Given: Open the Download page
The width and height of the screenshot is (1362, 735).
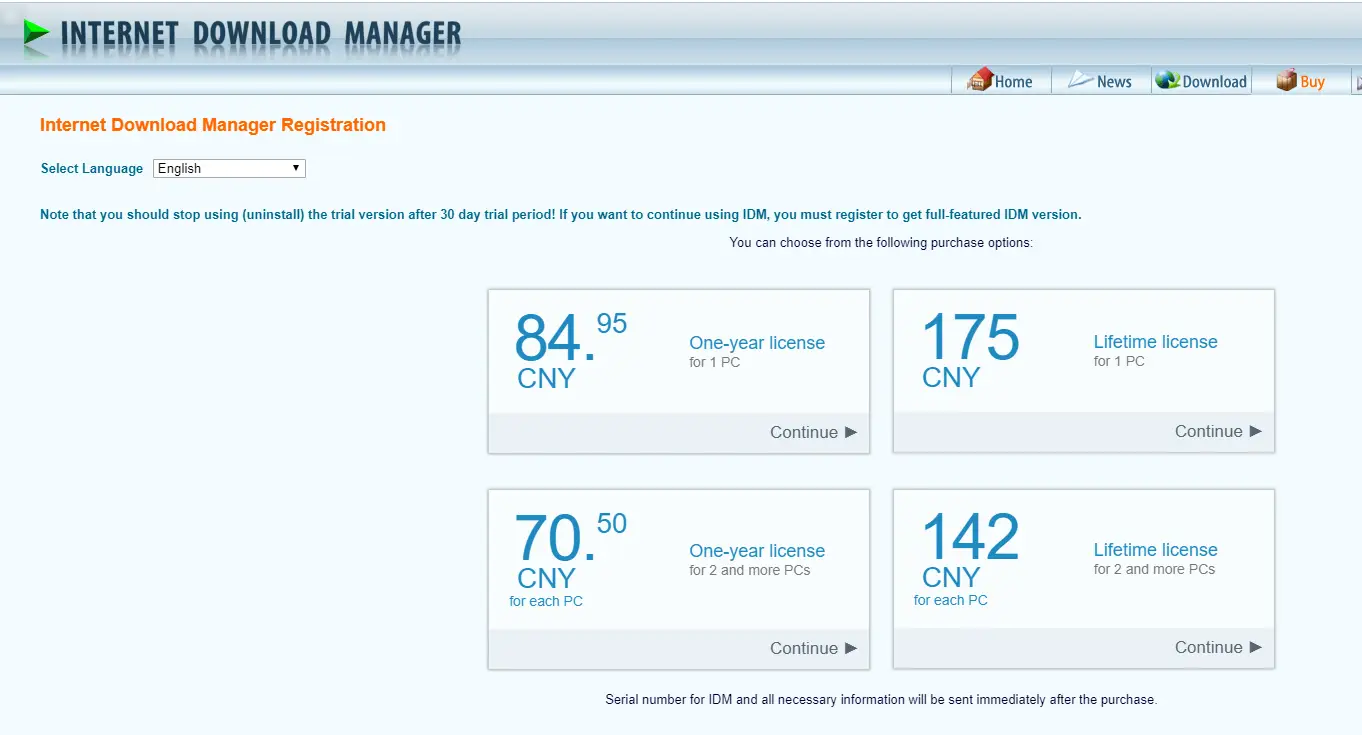Looking at the screenshot, I should point(1201,81).
